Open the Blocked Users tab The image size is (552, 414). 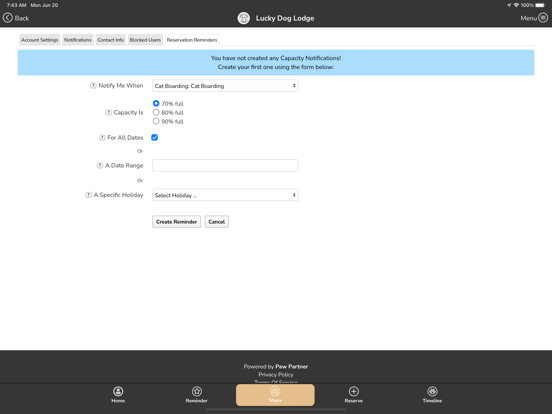click(145, 40)
